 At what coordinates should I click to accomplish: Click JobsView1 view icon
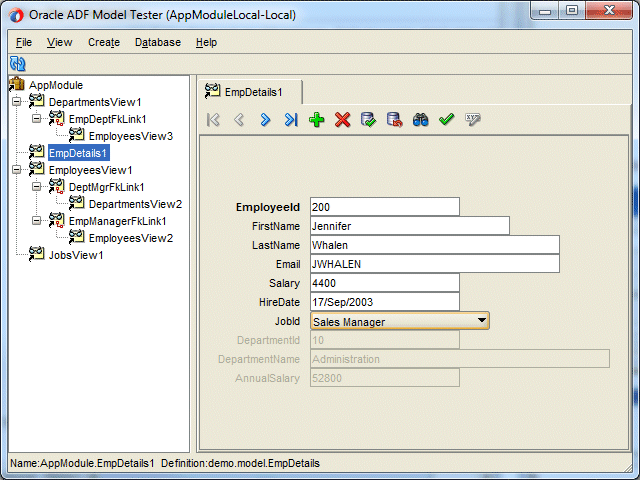[x=37, y=254]
